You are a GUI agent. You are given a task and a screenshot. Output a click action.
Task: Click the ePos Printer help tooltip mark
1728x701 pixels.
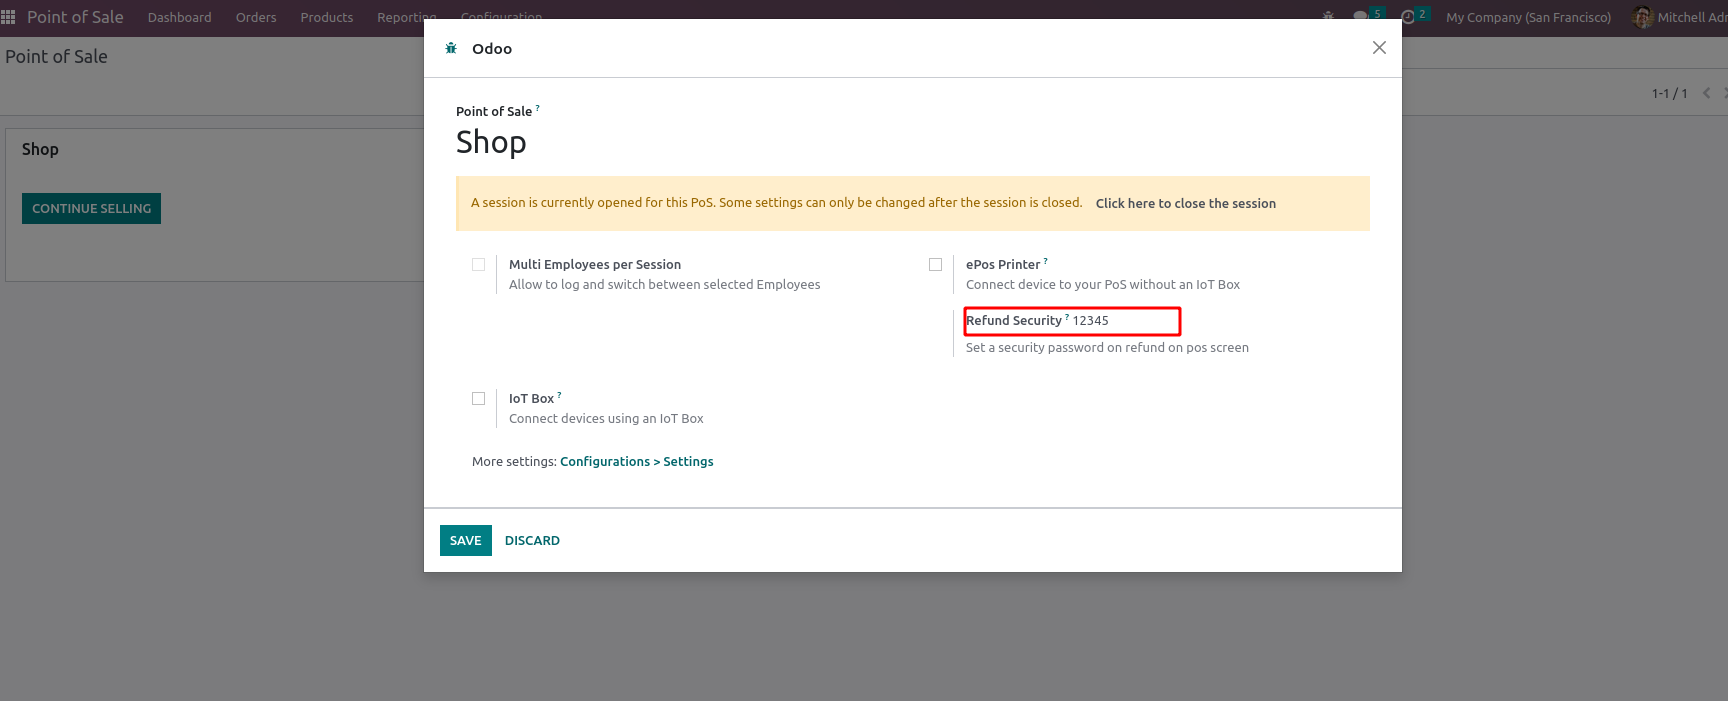click(1046, 261)
